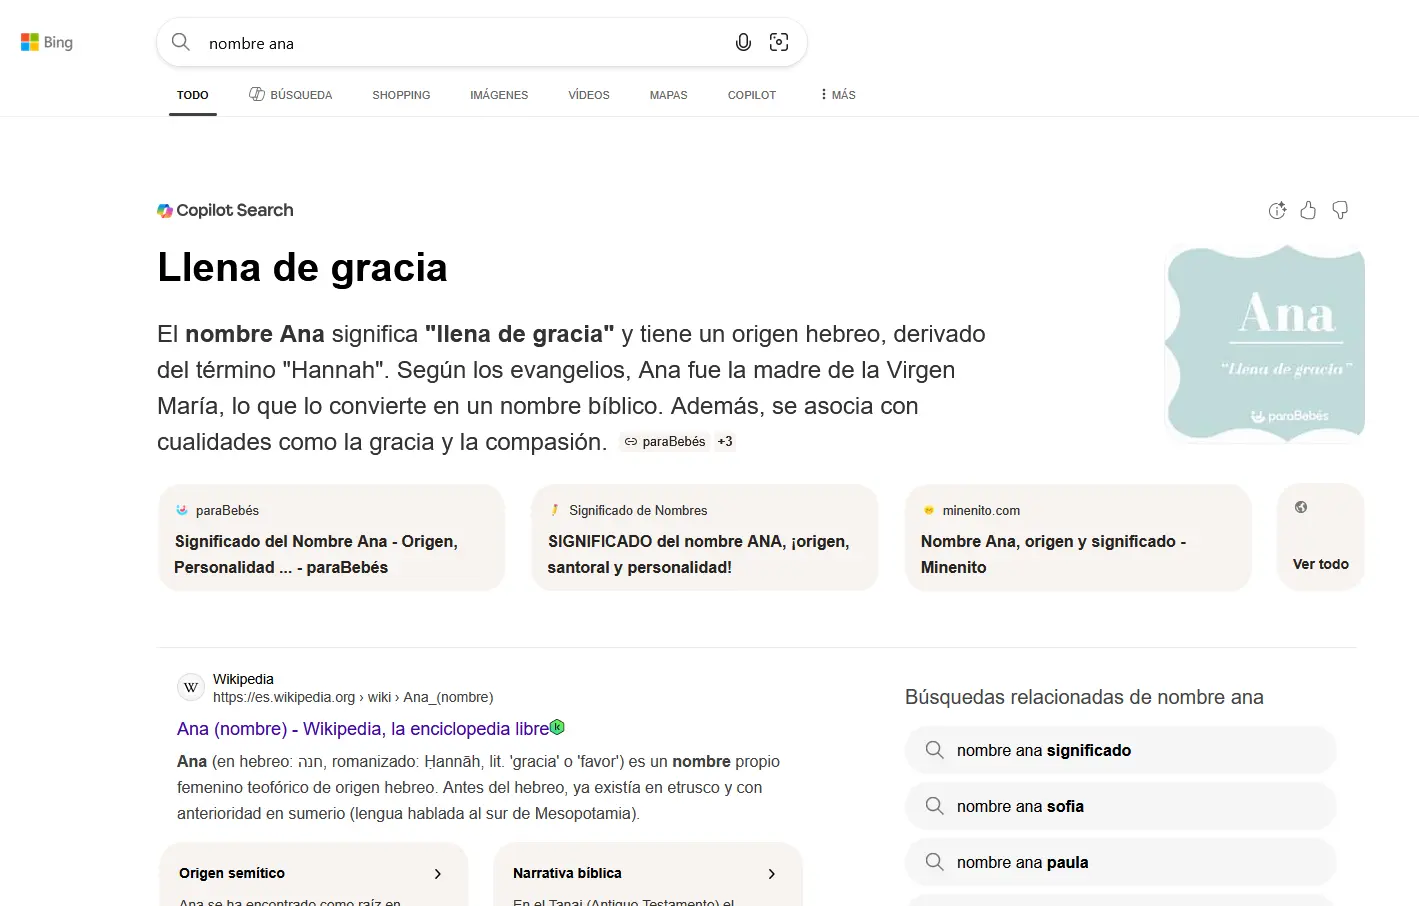The image size is (1419, 906).
Task: Activate voice search with the microphone icon
Action: coord(743,42)
